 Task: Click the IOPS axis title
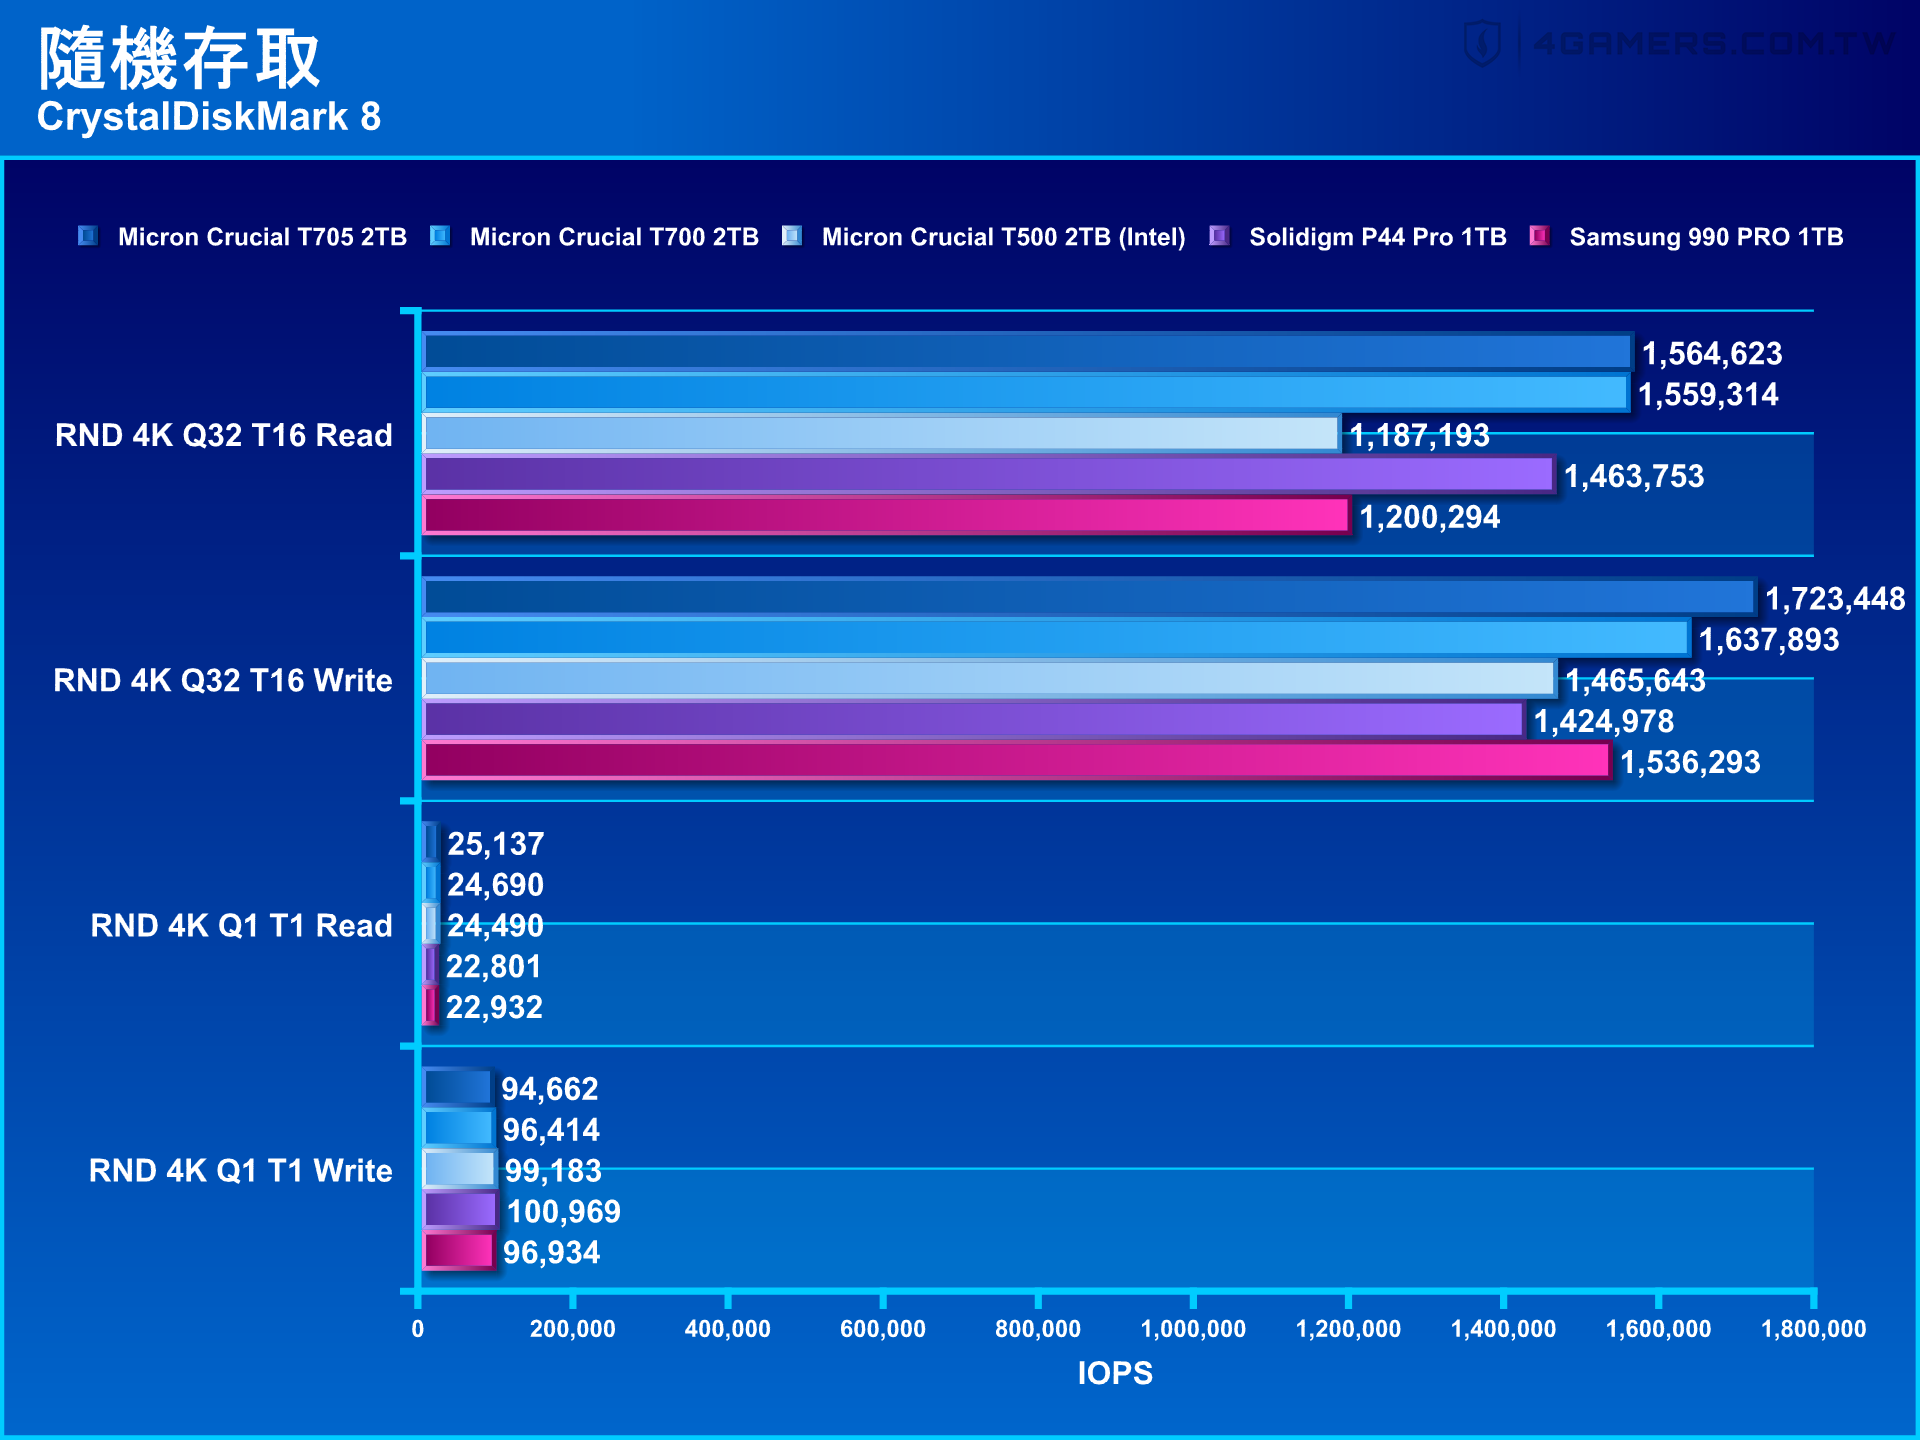[1115, 1373]
